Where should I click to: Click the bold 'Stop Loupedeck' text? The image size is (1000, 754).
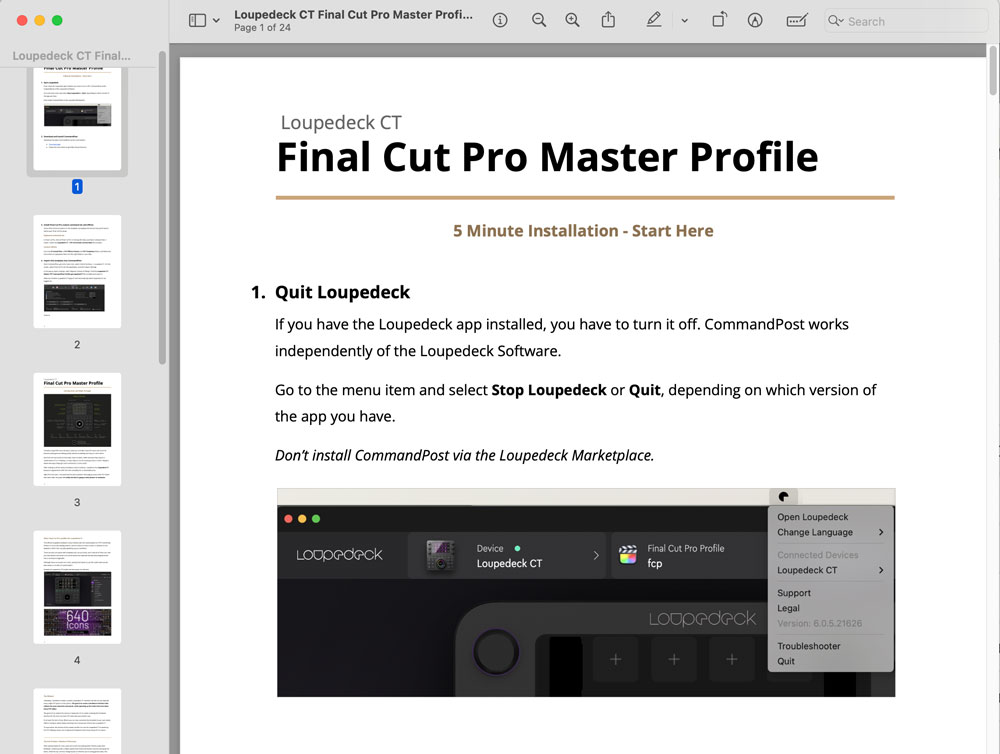[x=548, y=390]
